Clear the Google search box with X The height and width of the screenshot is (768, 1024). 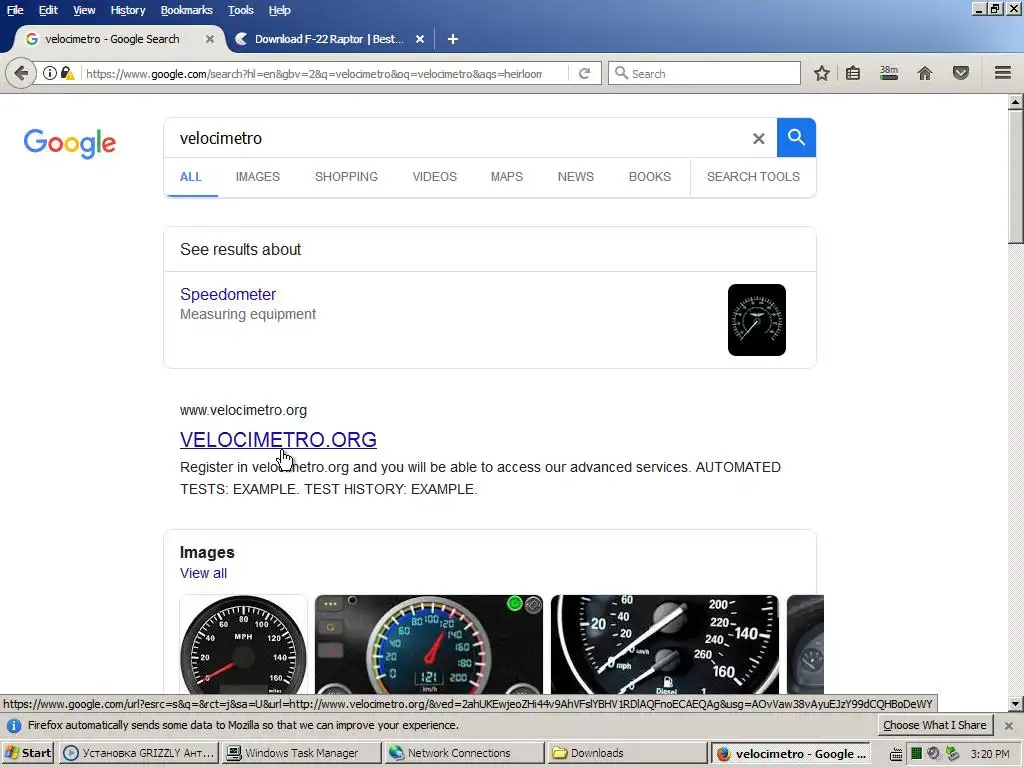[x=758, y=138]
